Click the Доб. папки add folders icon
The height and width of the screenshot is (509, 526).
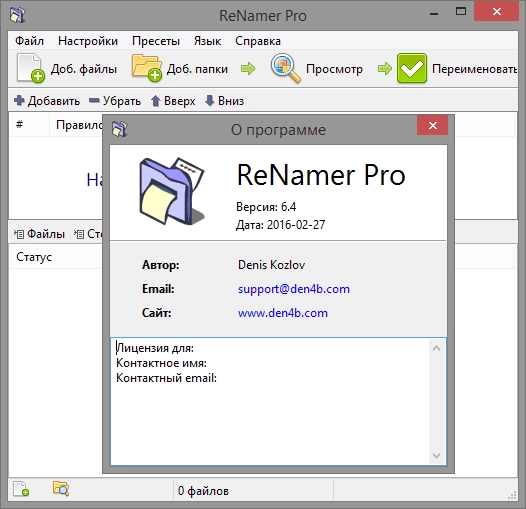pyautogui.click(x=147, y=68)
